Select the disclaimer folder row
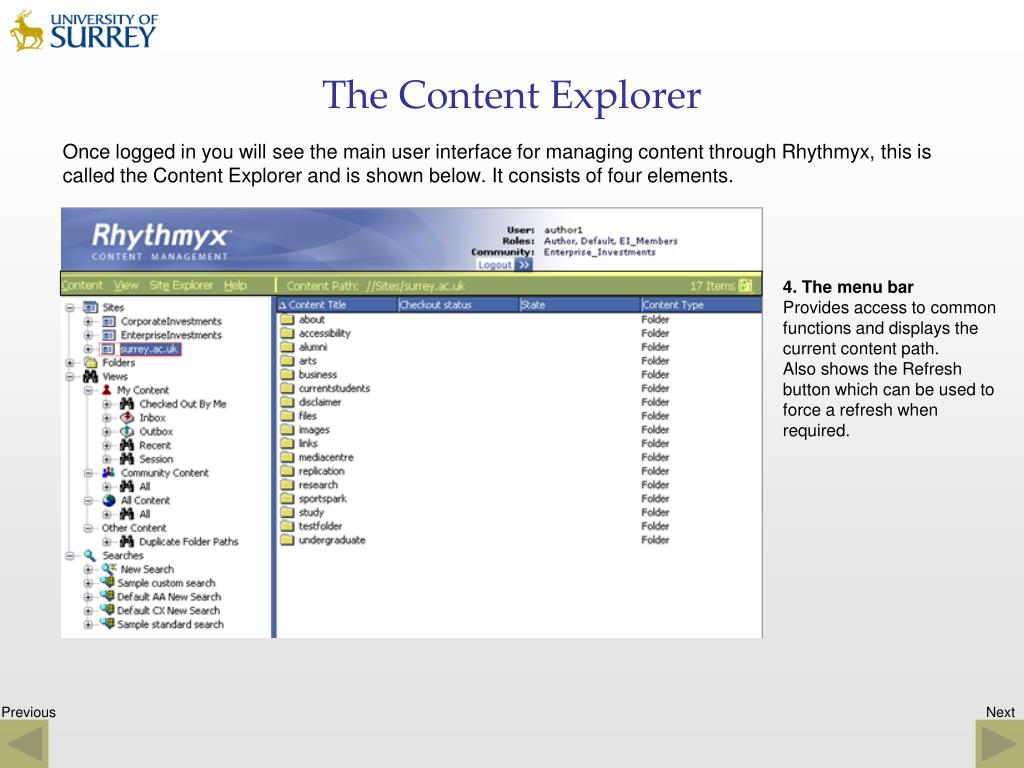The width and height of the screenshot is (1024, 768). click(519, 402)
